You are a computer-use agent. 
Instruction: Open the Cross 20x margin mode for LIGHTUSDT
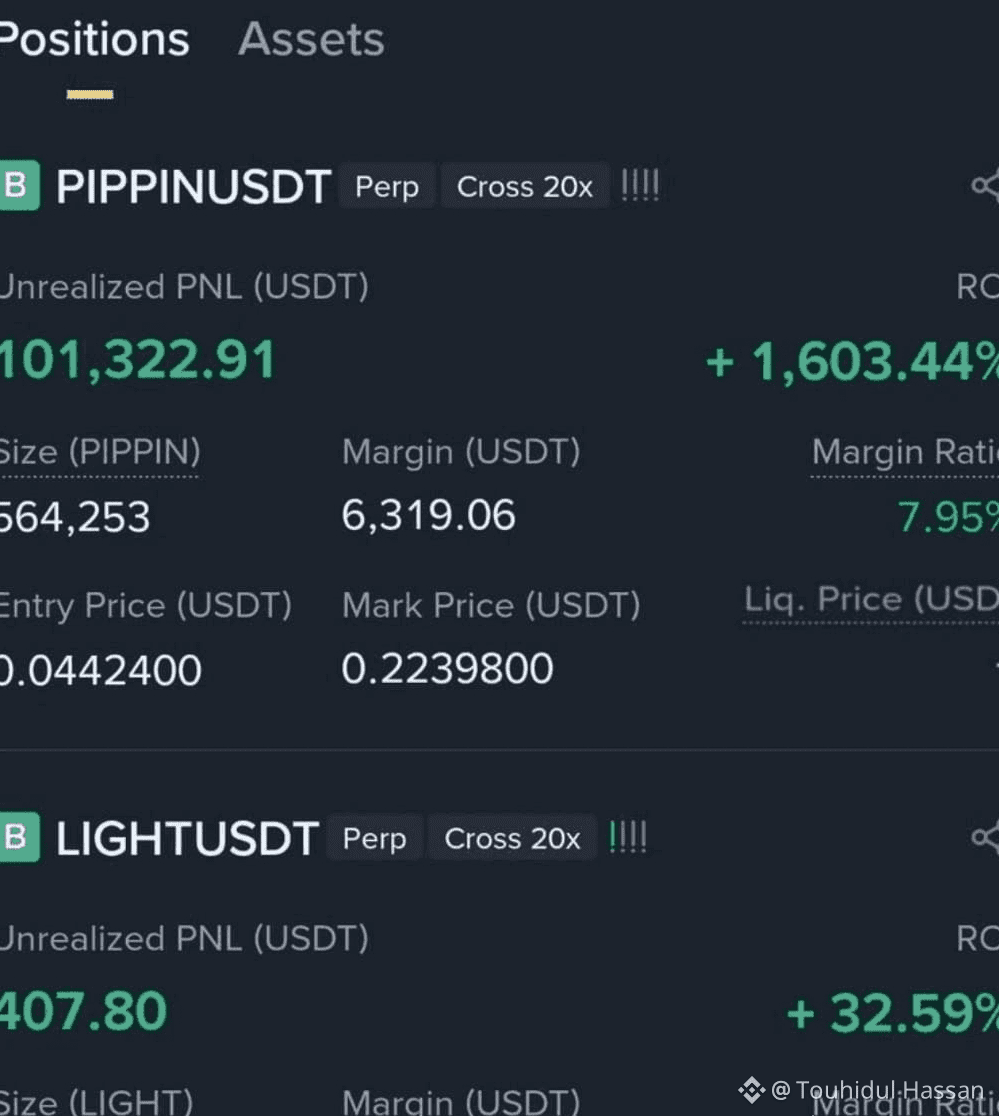(512, 839)
